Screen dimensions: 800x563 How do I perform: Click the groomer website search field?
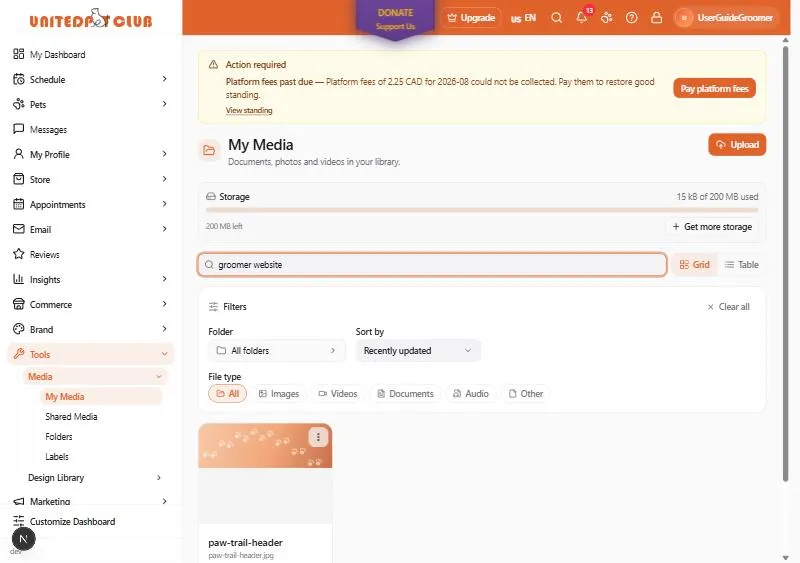click(x=432, y=264)
